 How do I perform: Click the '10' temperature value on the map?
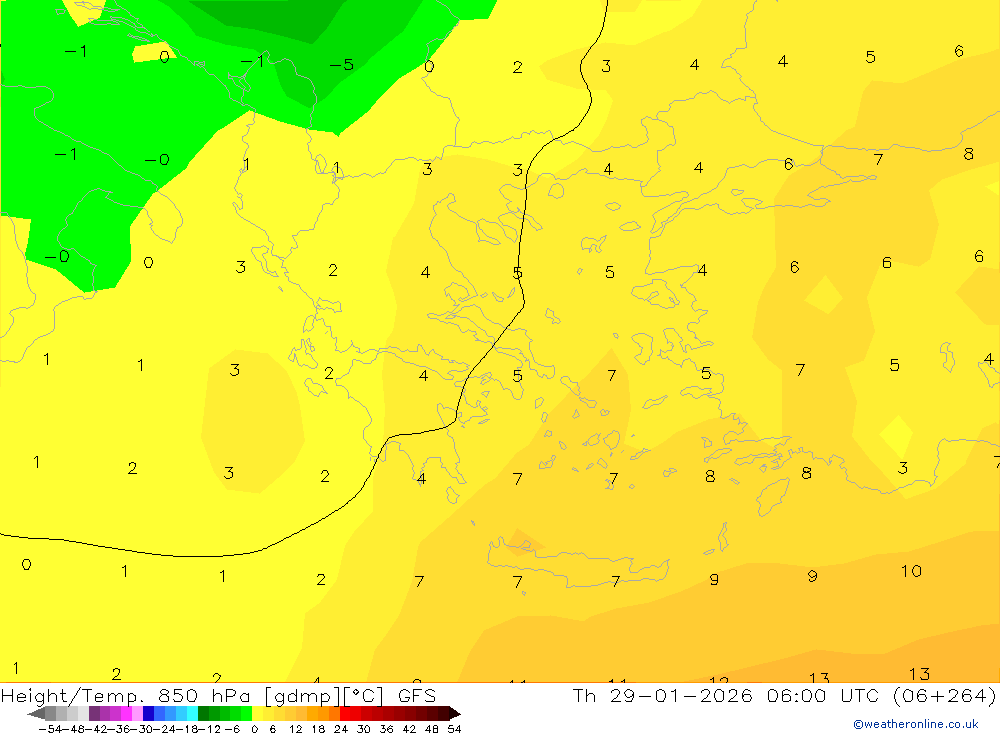pyautogui.click(x=911, y=571)
